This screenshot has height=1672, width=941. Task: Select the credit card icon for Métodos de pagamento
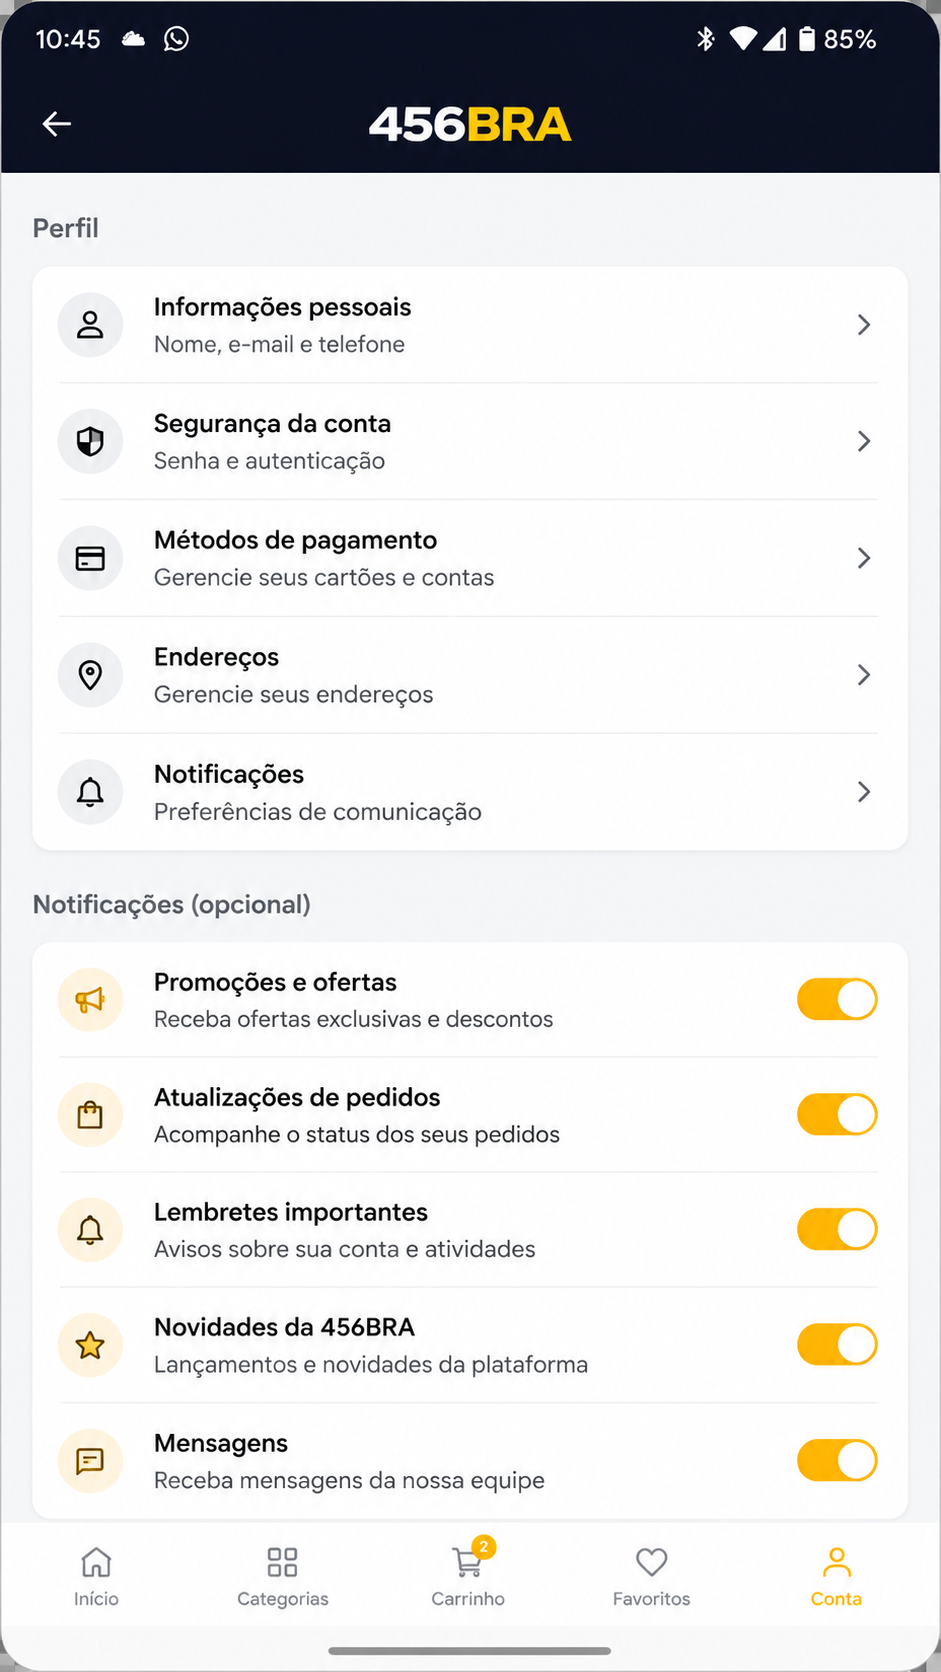[x=90, y=558]
